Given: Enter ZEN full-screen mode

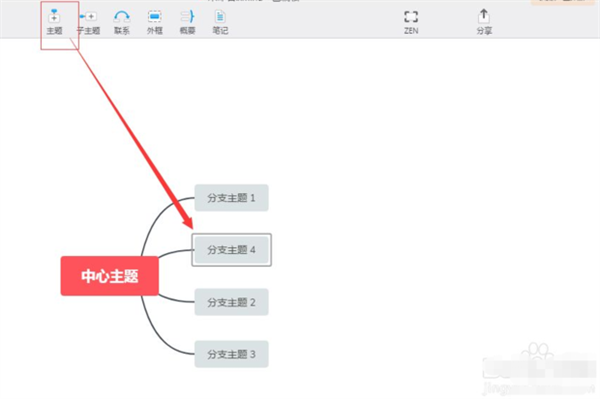Looking at the screenshot, I should click(x=411, y=22).
